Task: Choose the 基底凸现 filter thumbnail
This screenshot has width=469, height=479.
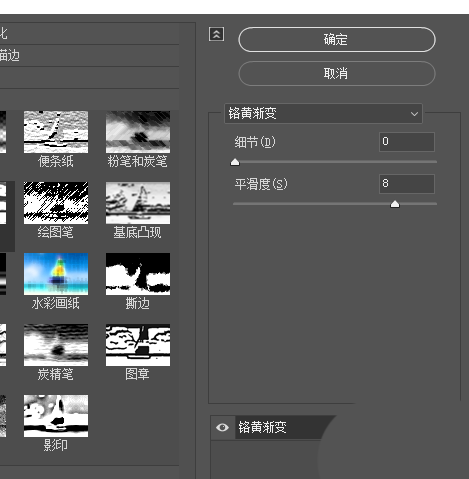Action: pyautogui.click(x=138, y=203)
